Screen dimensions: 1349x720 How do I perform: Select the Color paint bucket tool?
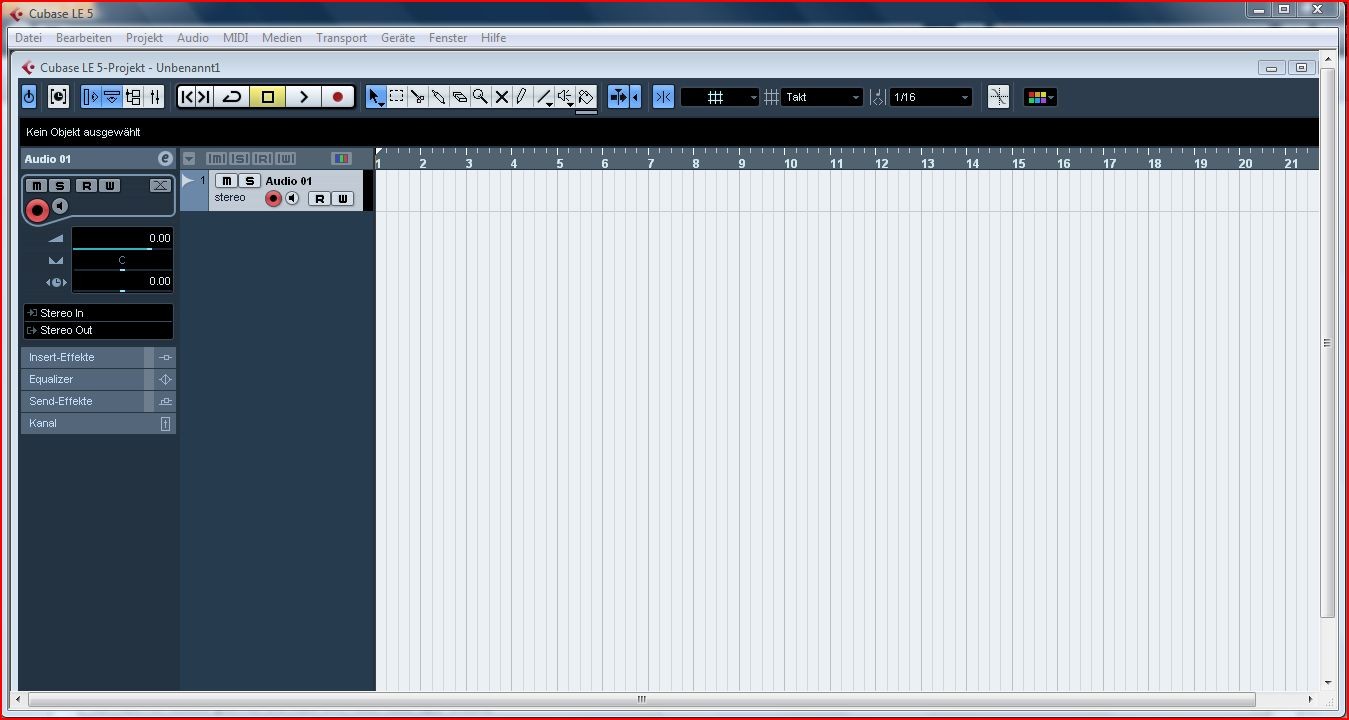pos(587,97)
